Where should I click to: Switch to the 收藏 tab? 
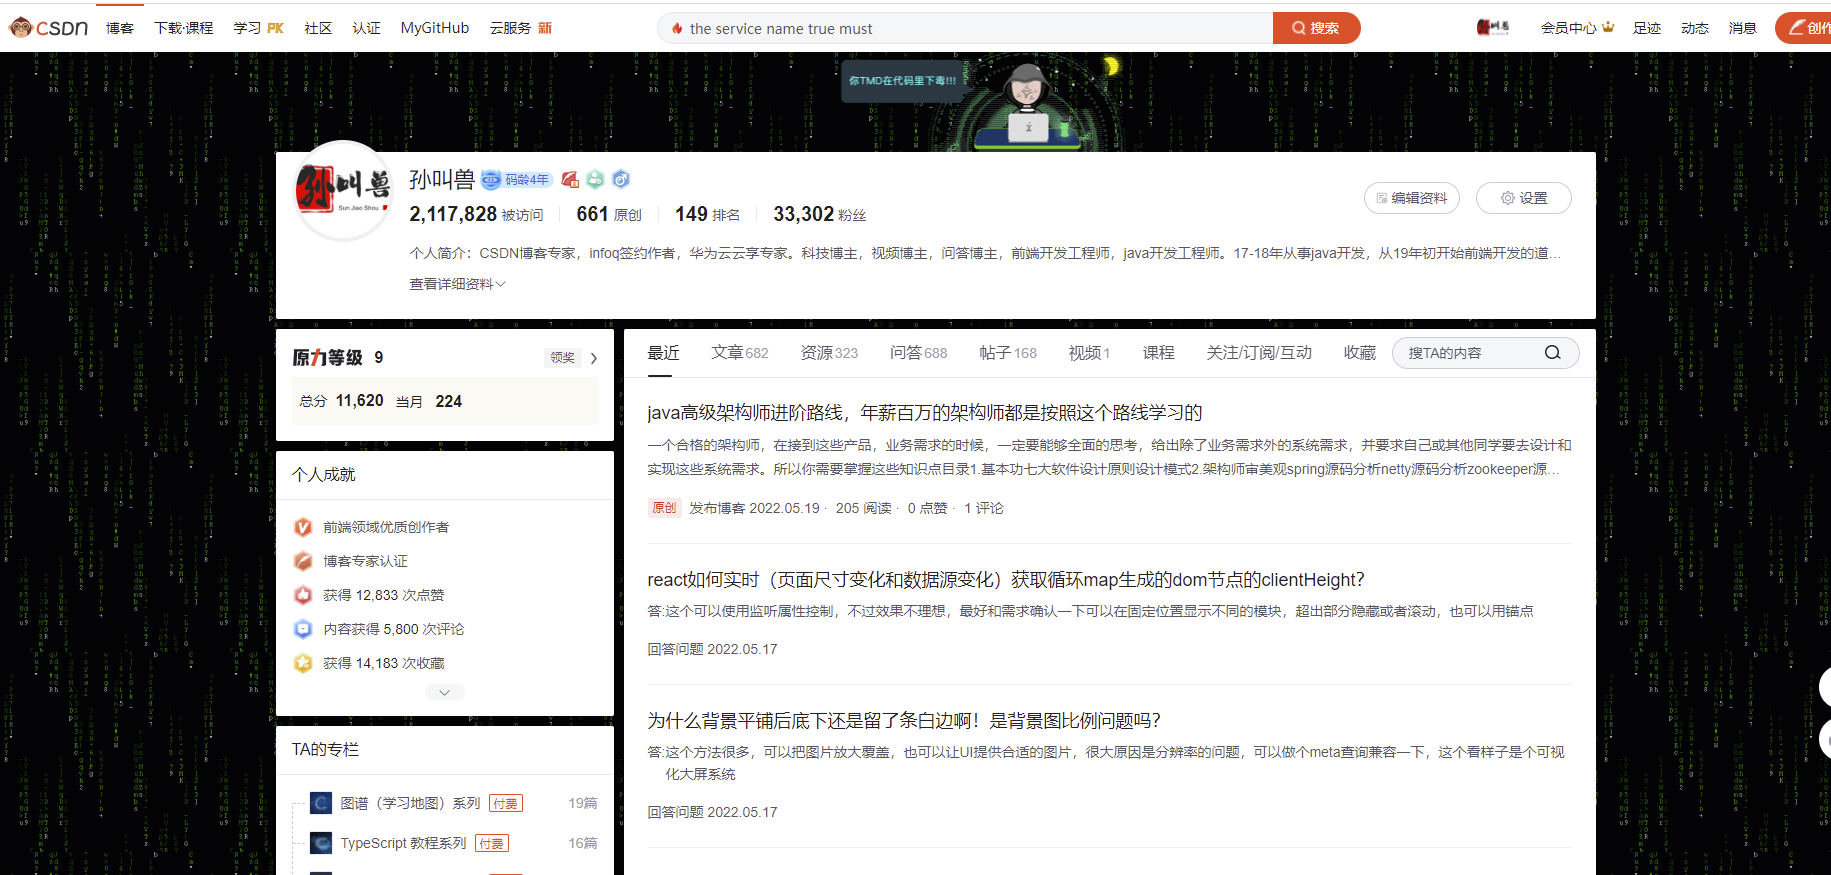[1360, 353]
